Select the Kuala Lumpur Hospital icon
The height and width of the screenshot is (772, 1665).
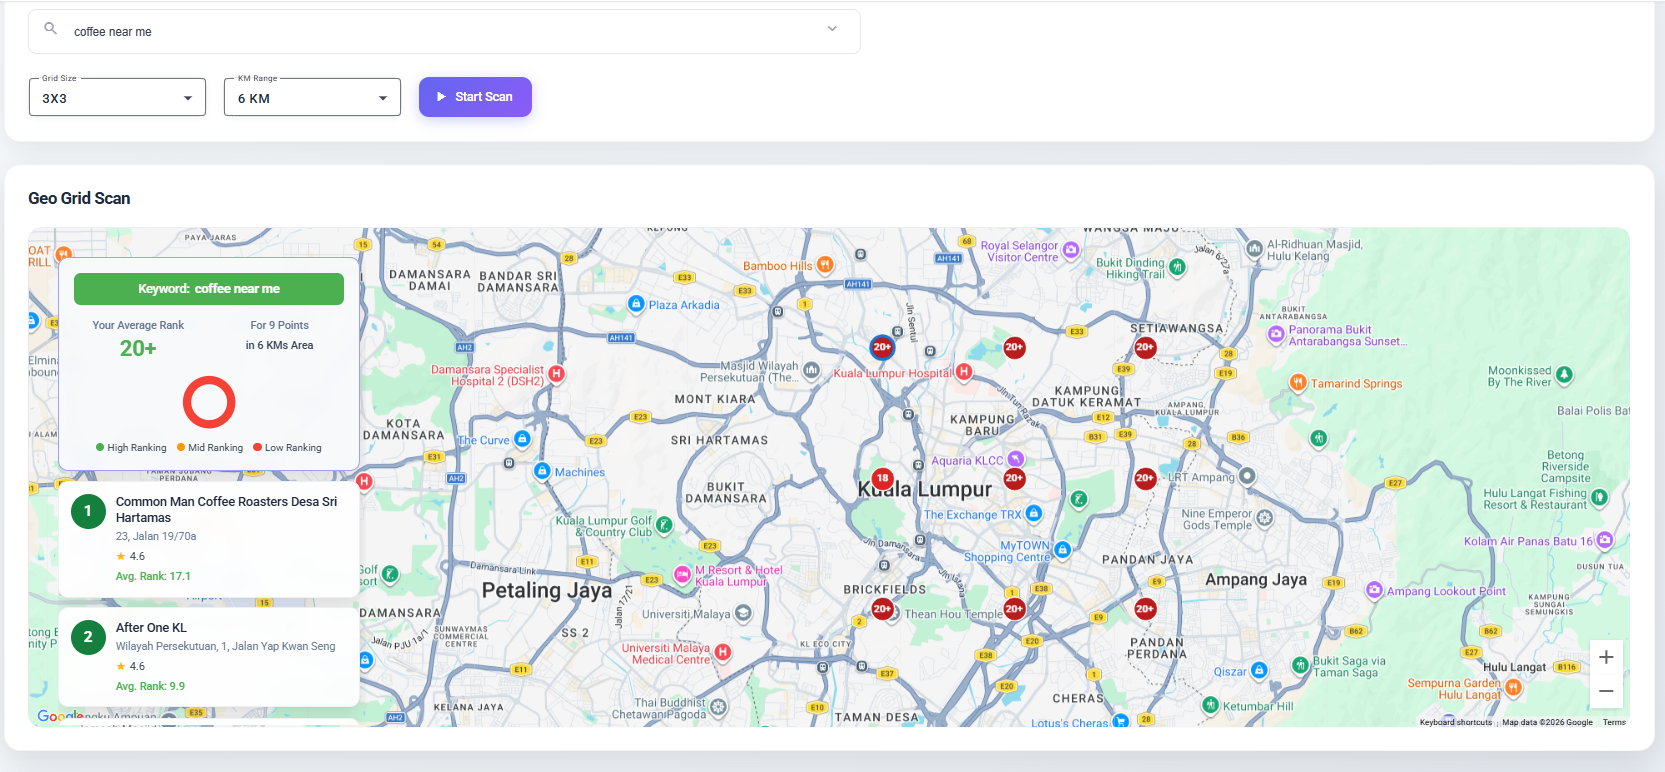coord(964,372)
